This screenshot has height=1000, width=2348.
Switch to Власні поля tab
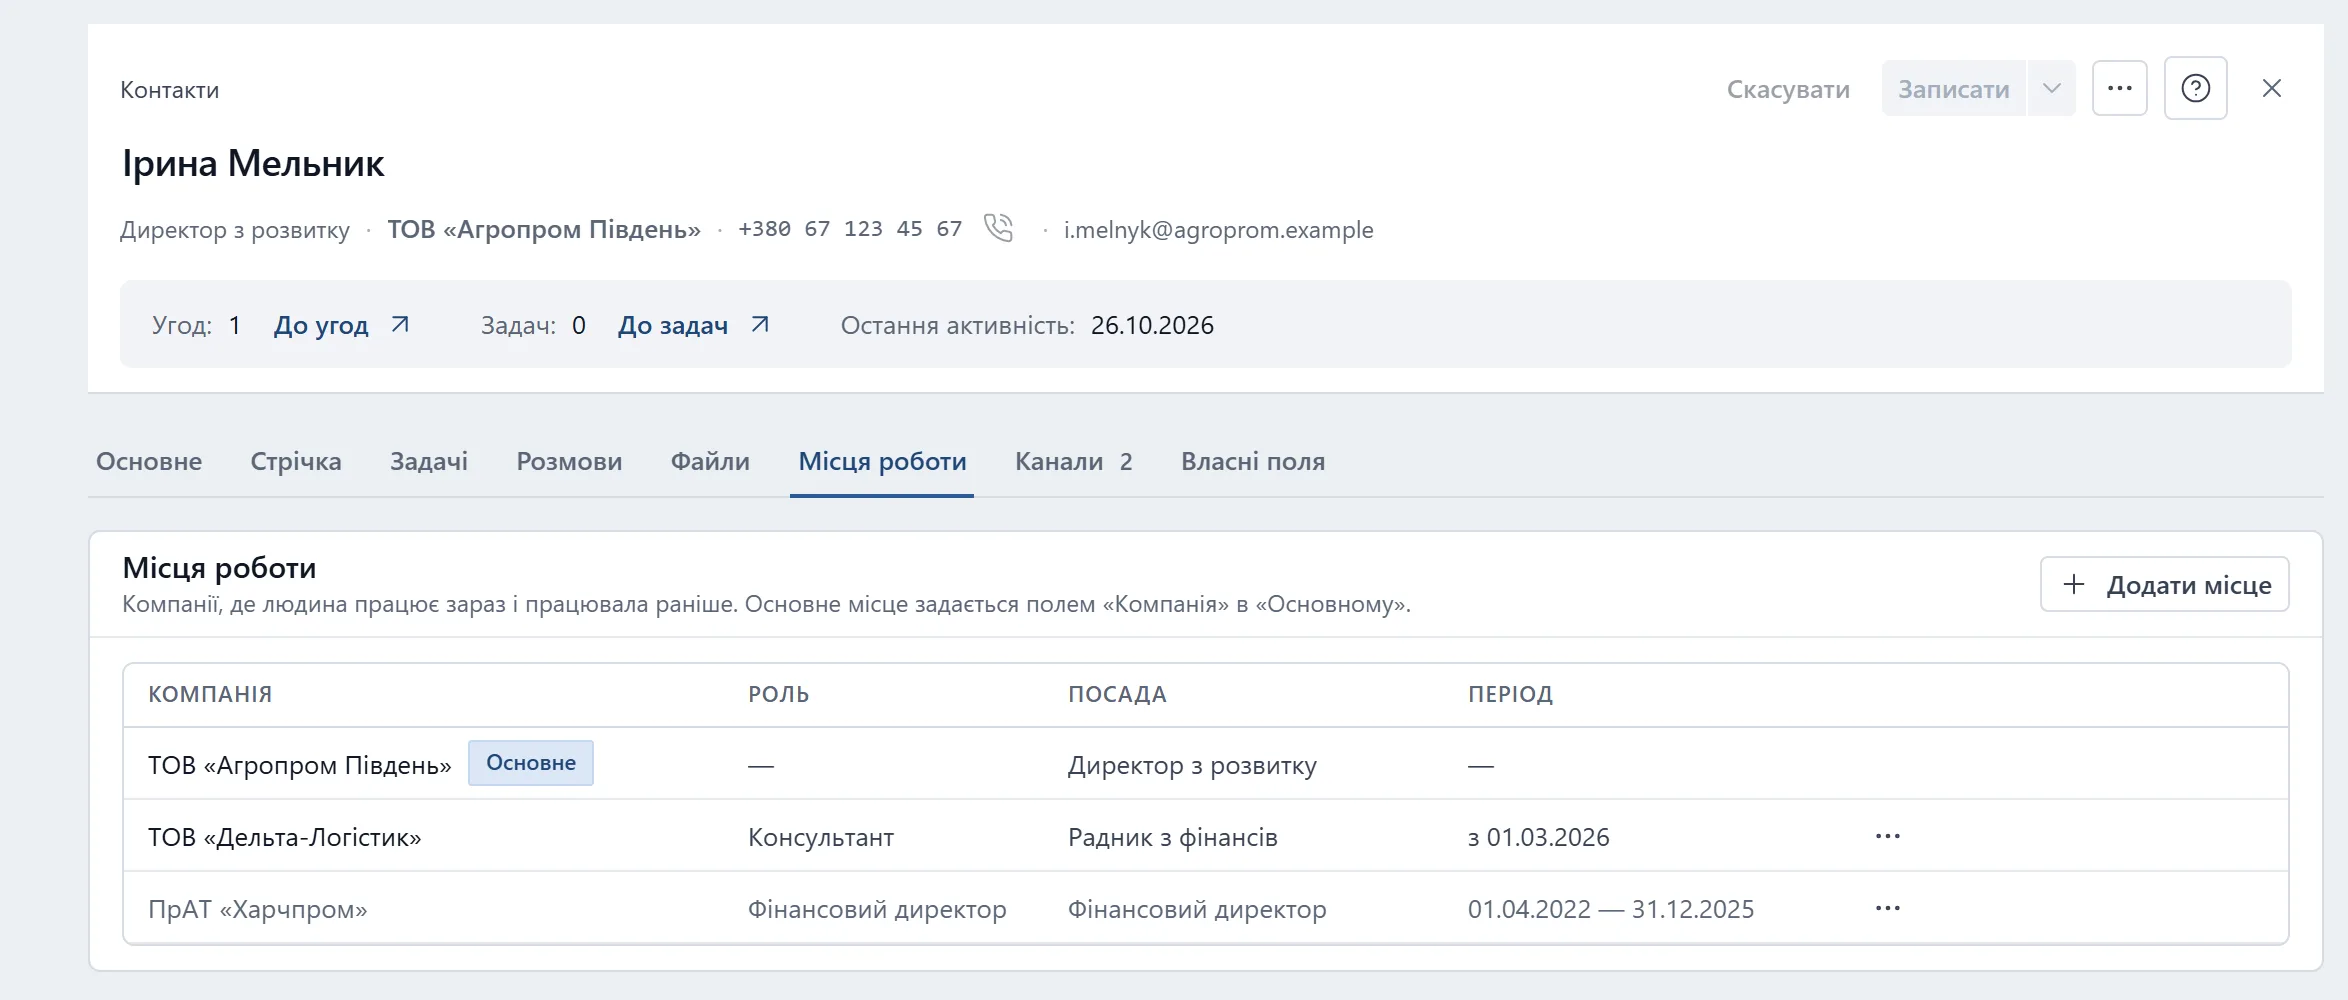pos(1253,461)
